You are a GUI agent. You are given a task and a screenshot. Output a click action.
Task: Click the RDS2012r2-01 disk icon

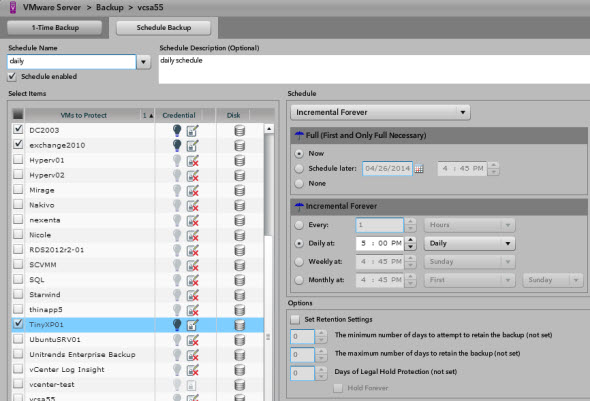click(x=240, y=250)
